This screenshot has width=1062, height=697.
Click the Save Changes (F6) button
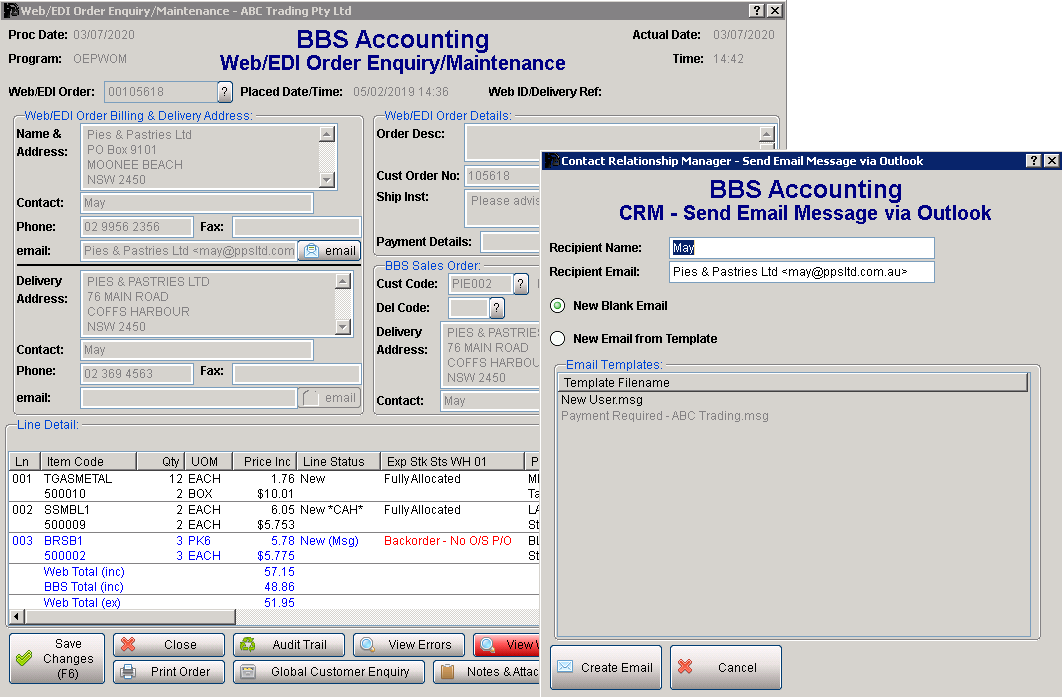coord(56,659)
